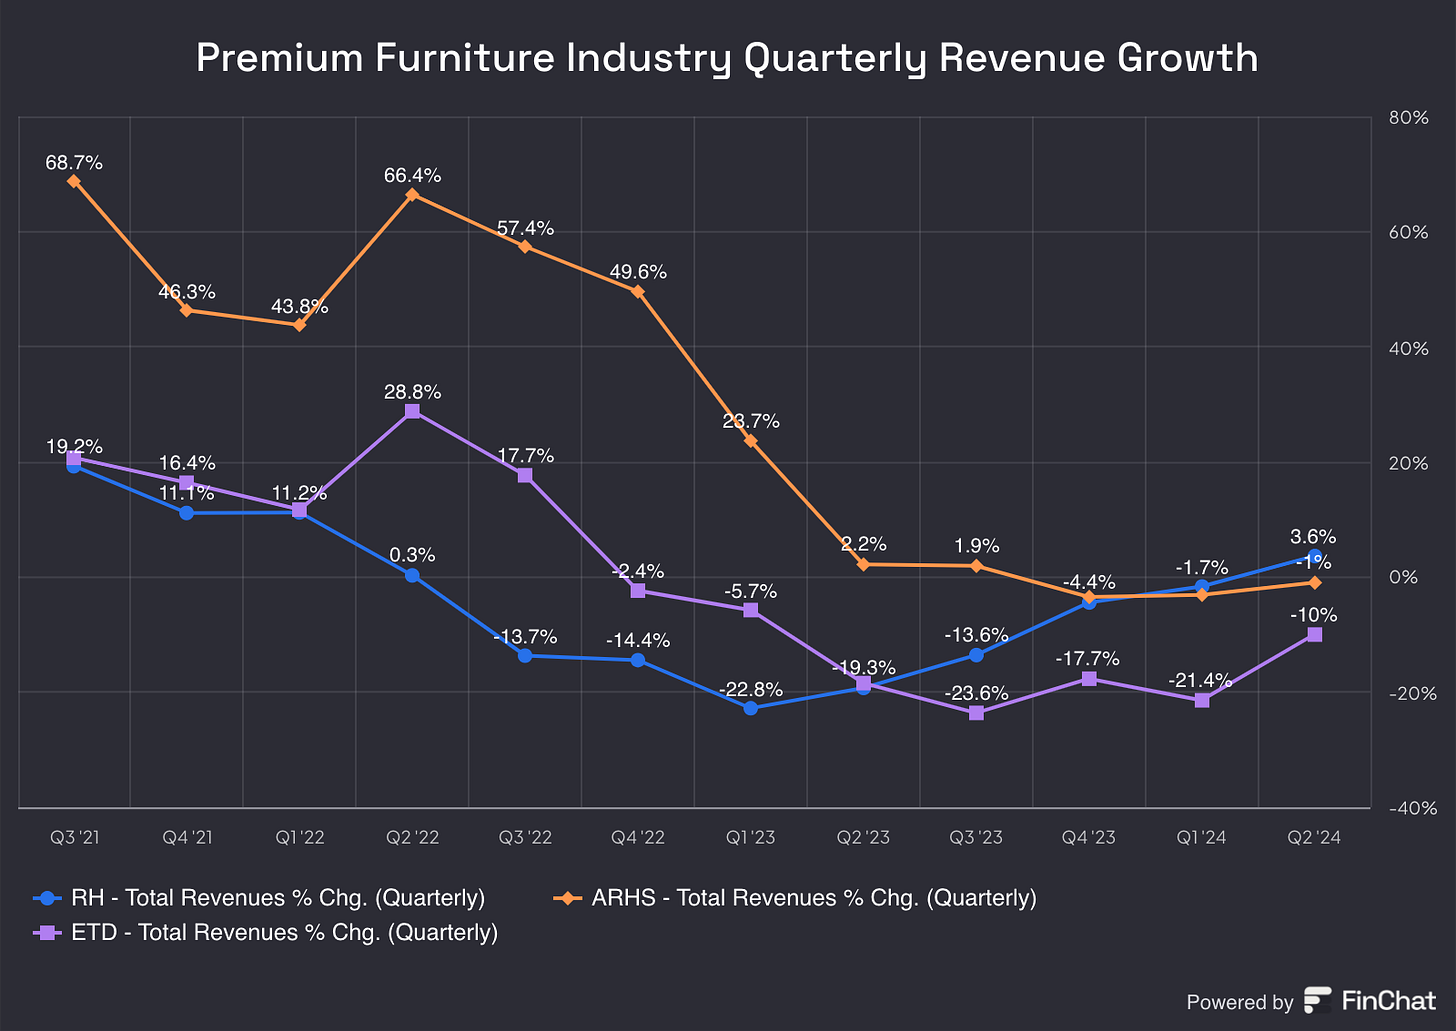This screenshot has height=1031, width=1456.
Task: Click the Q3 '21 axis label
Action: 74,838
